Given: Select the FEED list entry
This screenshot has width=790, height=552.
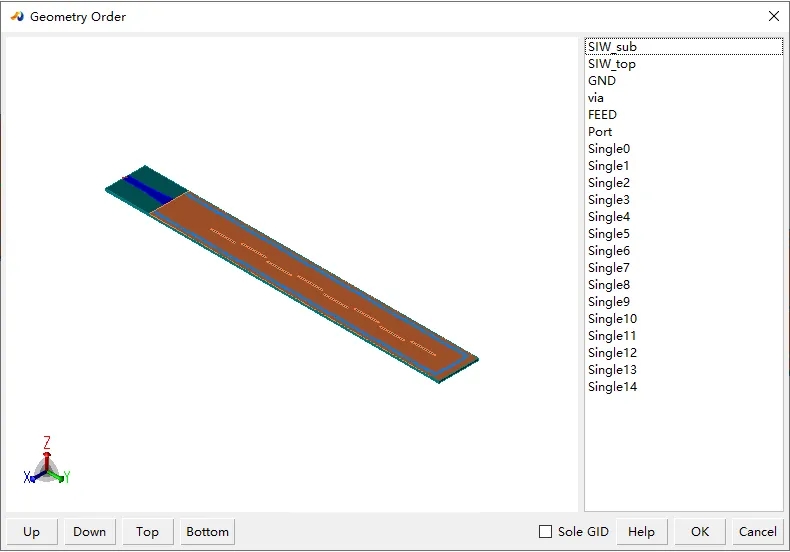Looking at the screenshot, I should pos(684,115).
